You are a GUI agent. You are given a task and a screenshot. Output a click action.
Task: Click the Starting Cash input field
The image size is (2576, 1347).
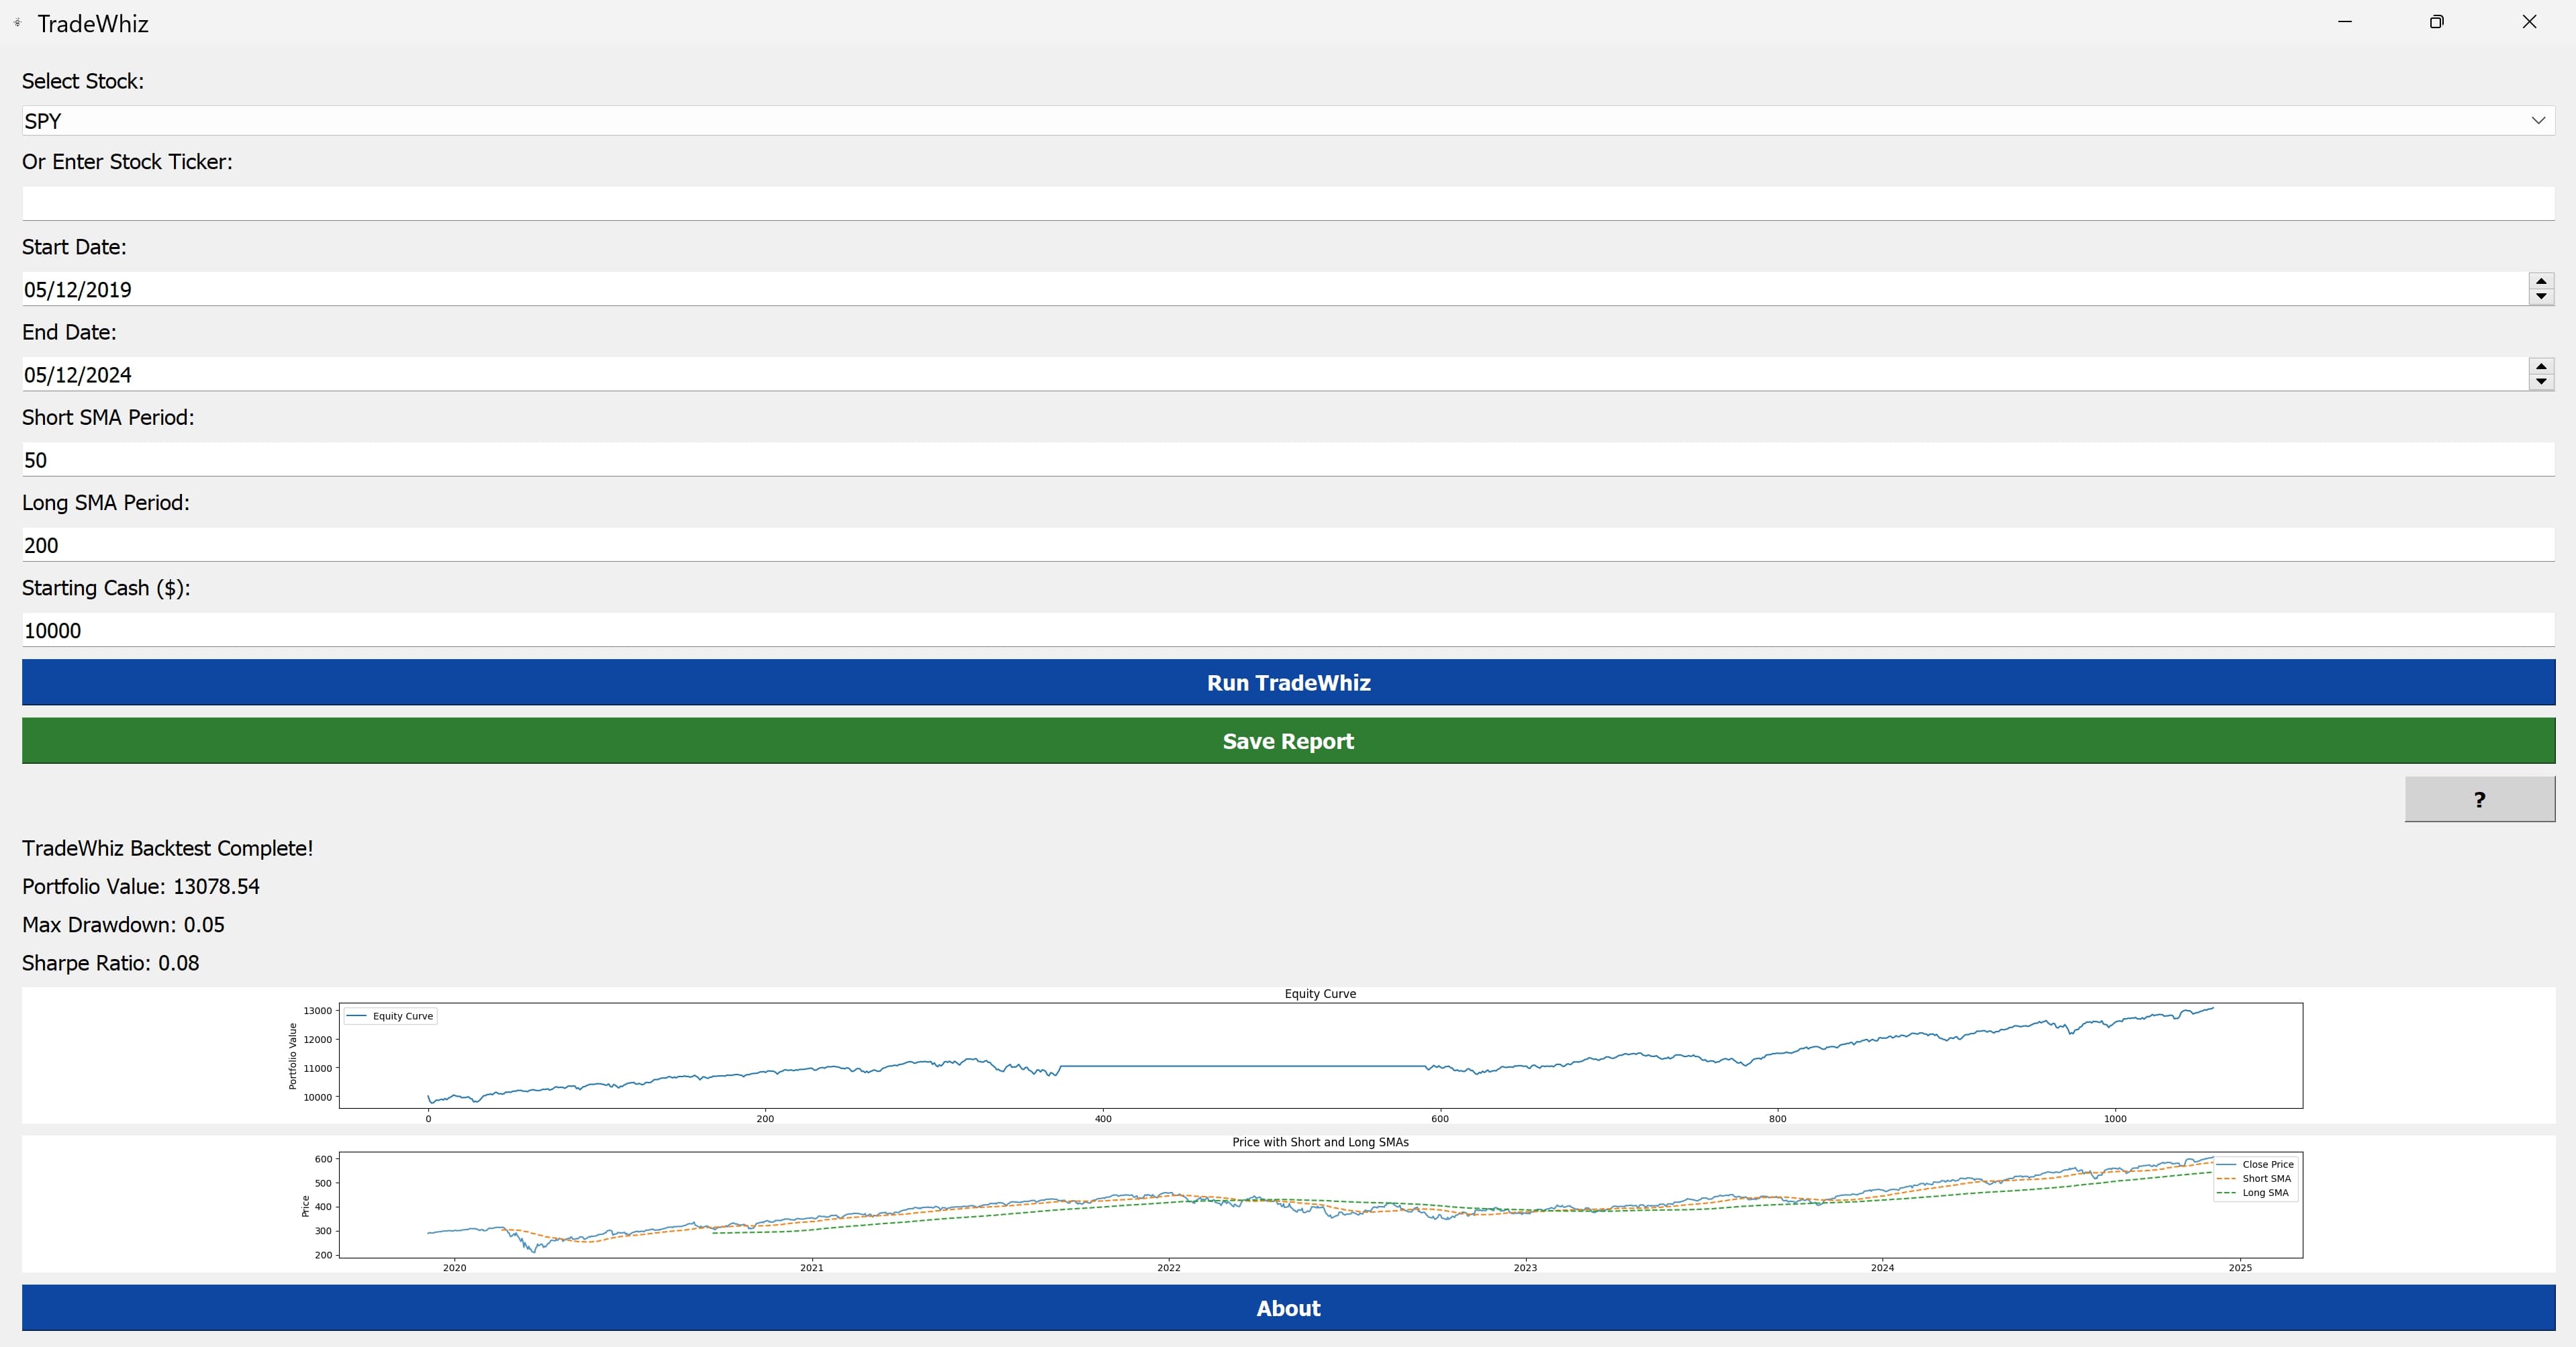(1288, 630)
